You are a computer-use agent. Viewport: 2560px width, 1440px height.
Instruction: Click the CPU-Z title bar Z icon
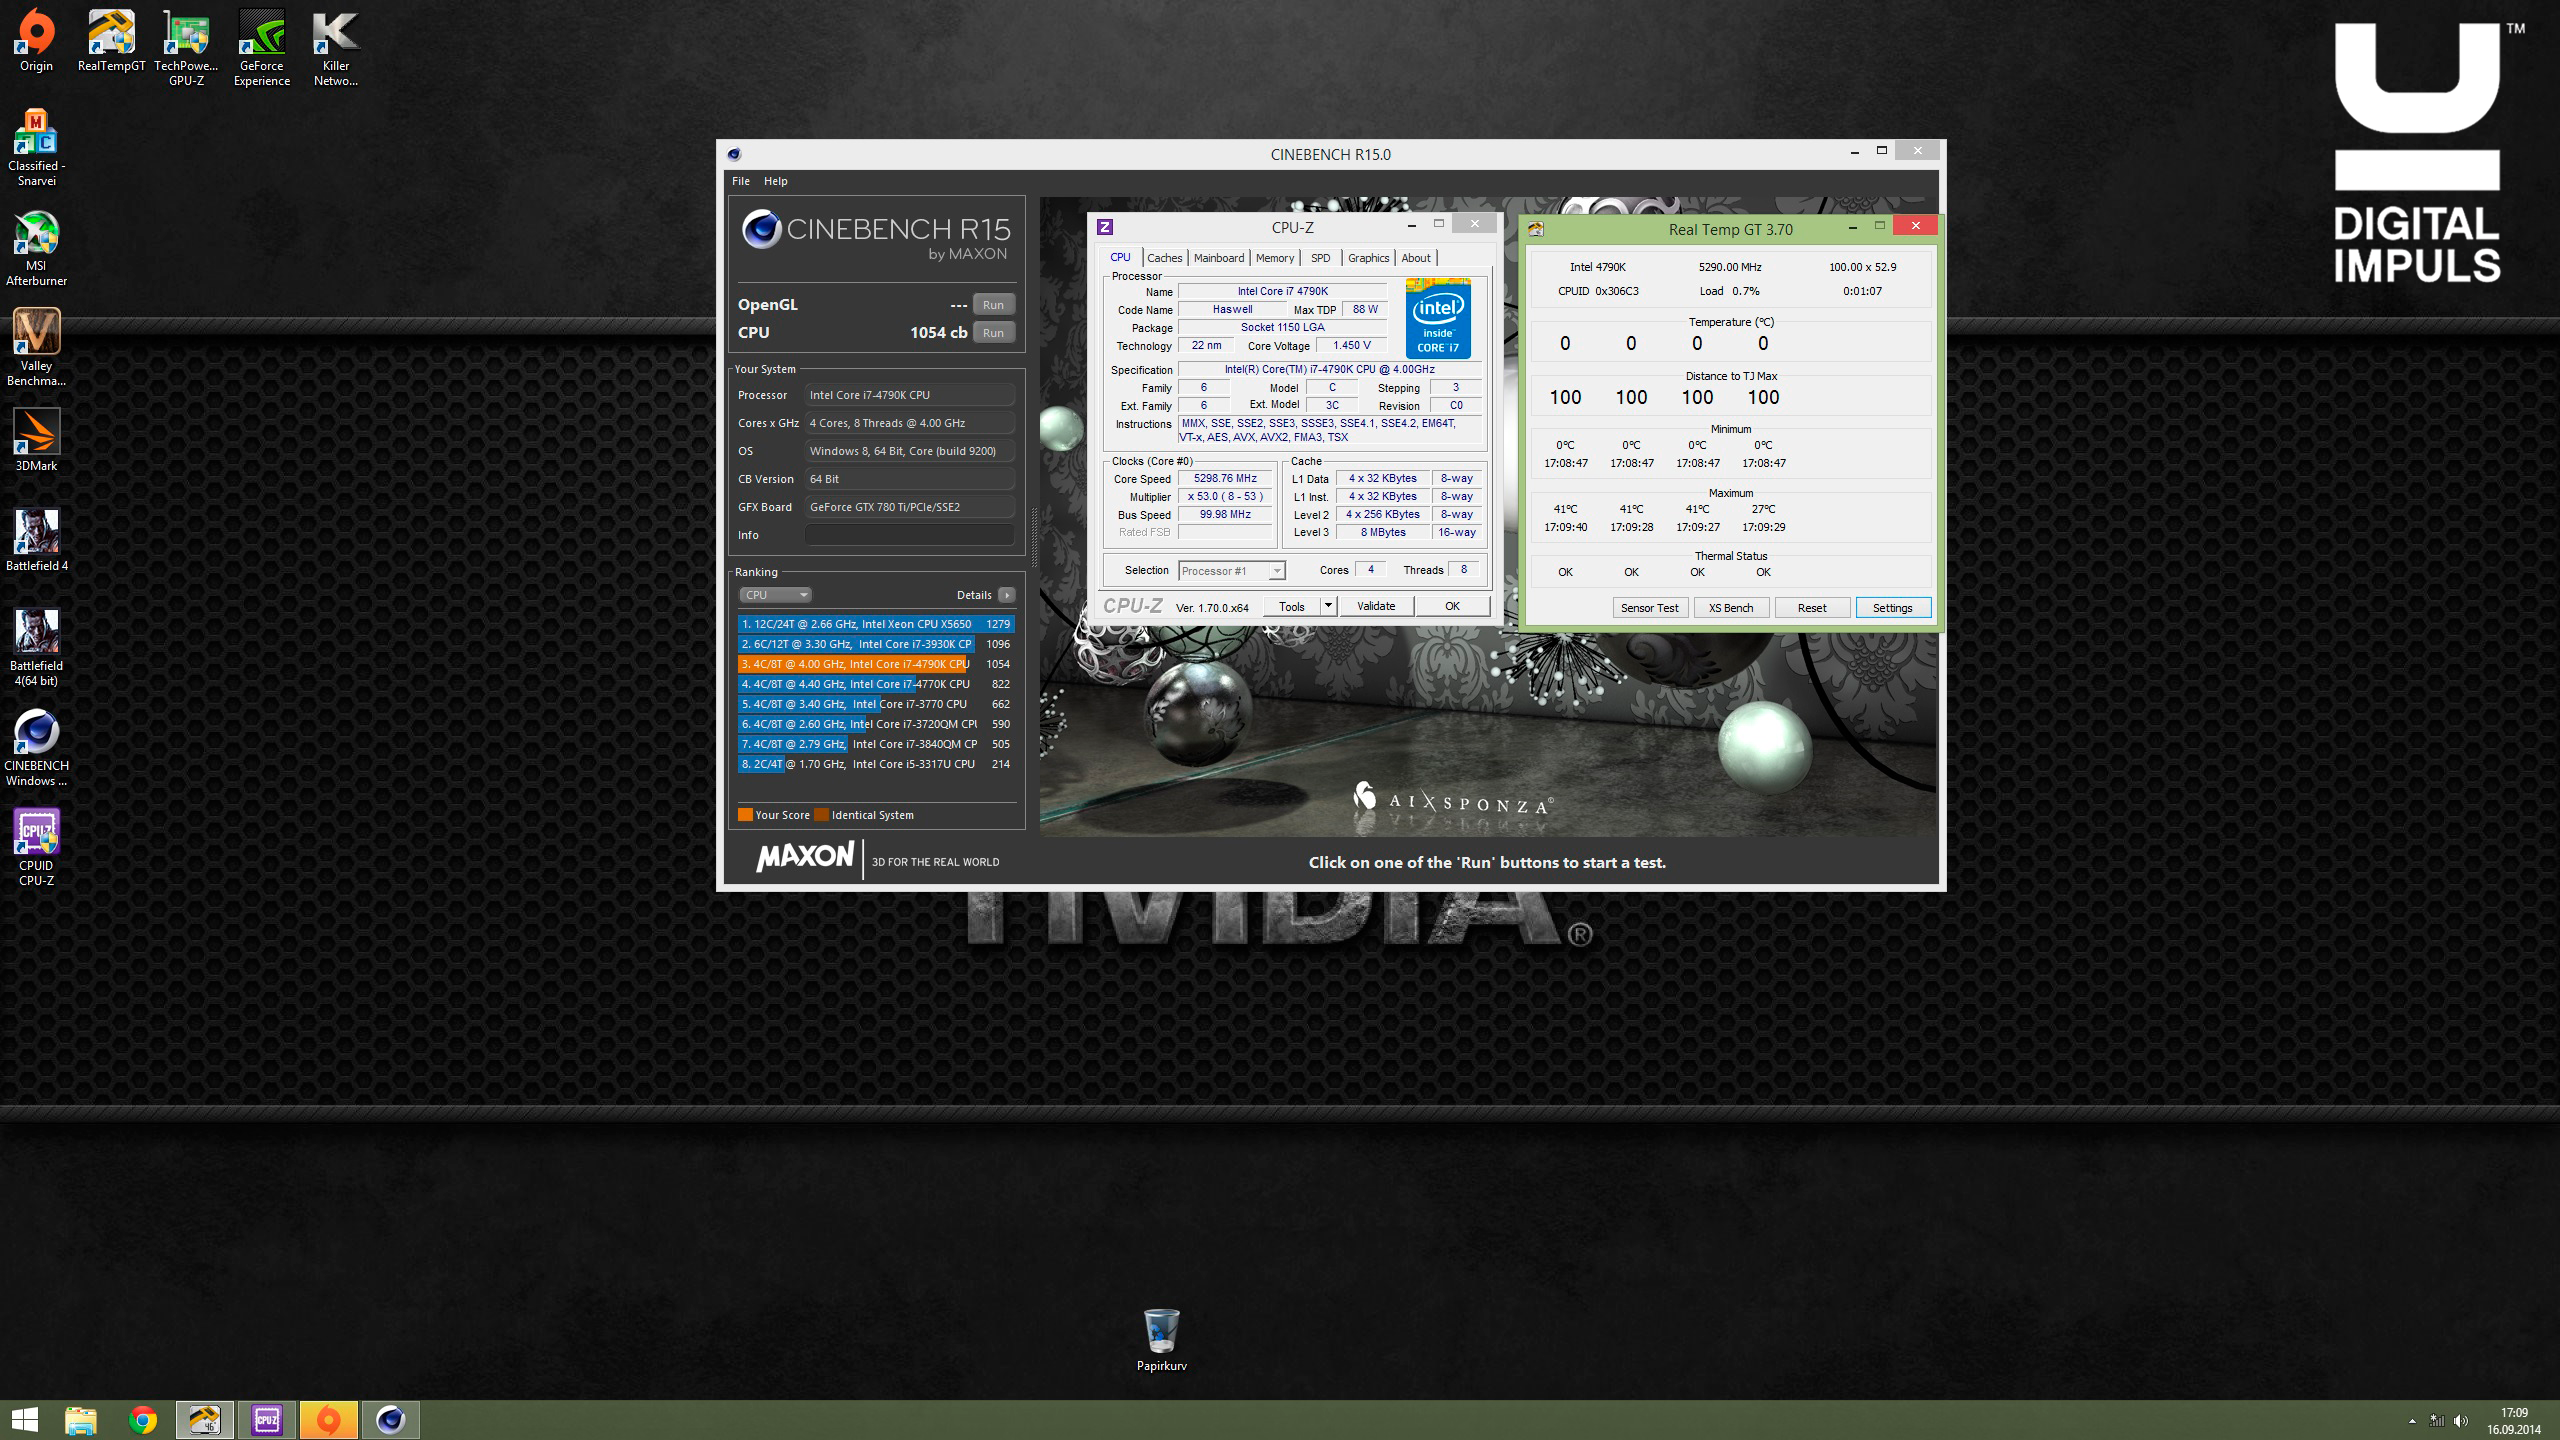pyautogui.click(x=1104, y=227)
